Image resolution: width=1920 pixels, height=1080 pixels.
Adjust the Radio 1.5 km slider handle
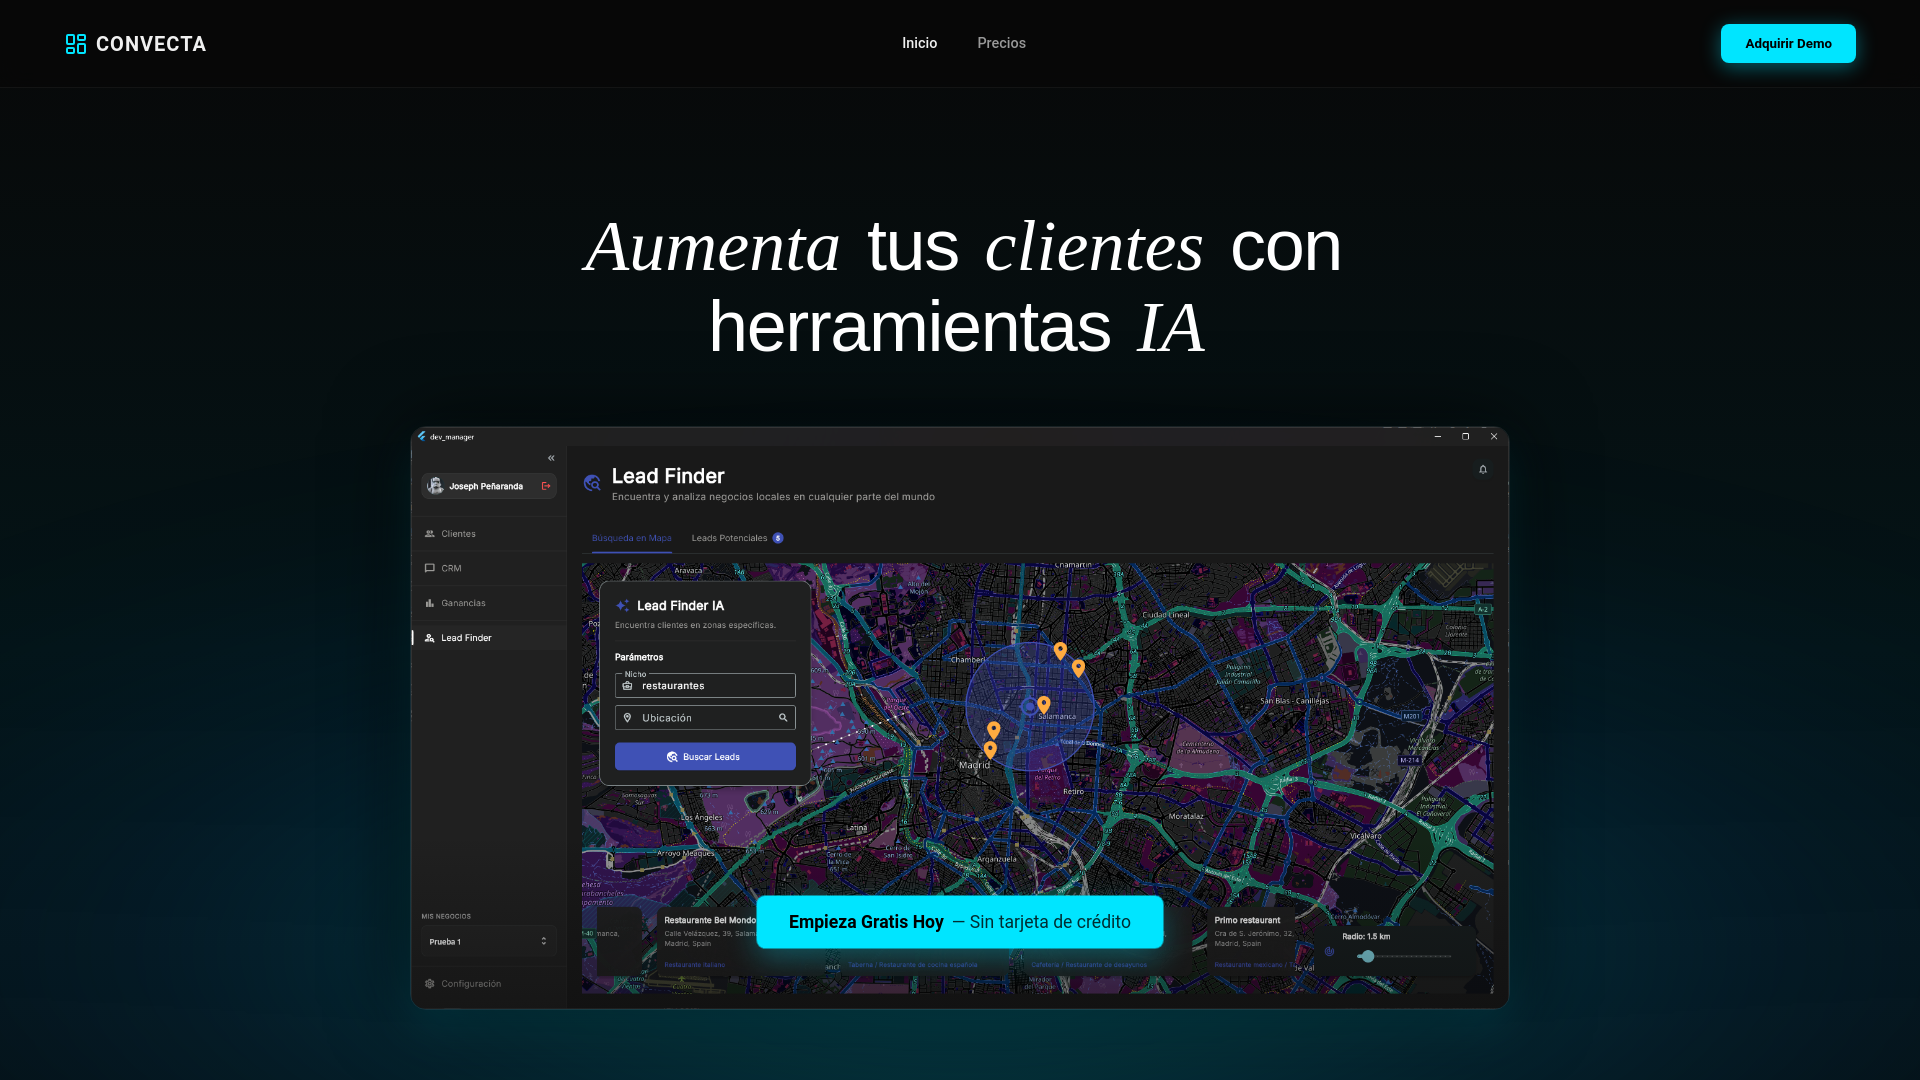tap(1367, 957)
